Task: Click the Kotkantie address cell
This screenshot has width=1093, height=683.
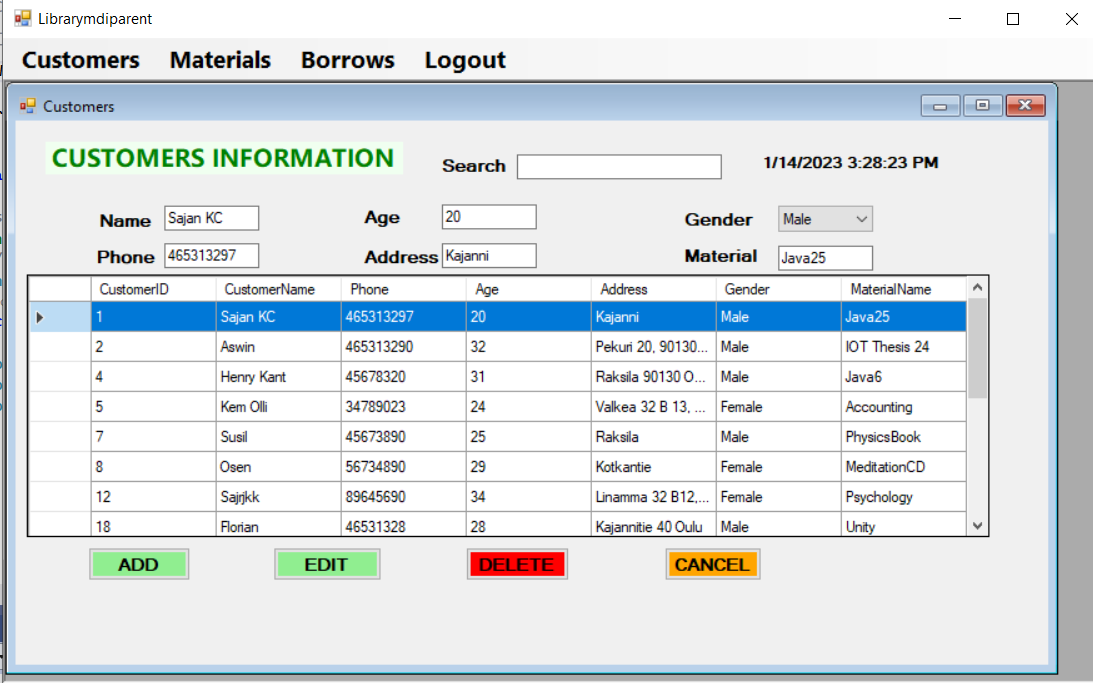Action: (x=653, y=466)
